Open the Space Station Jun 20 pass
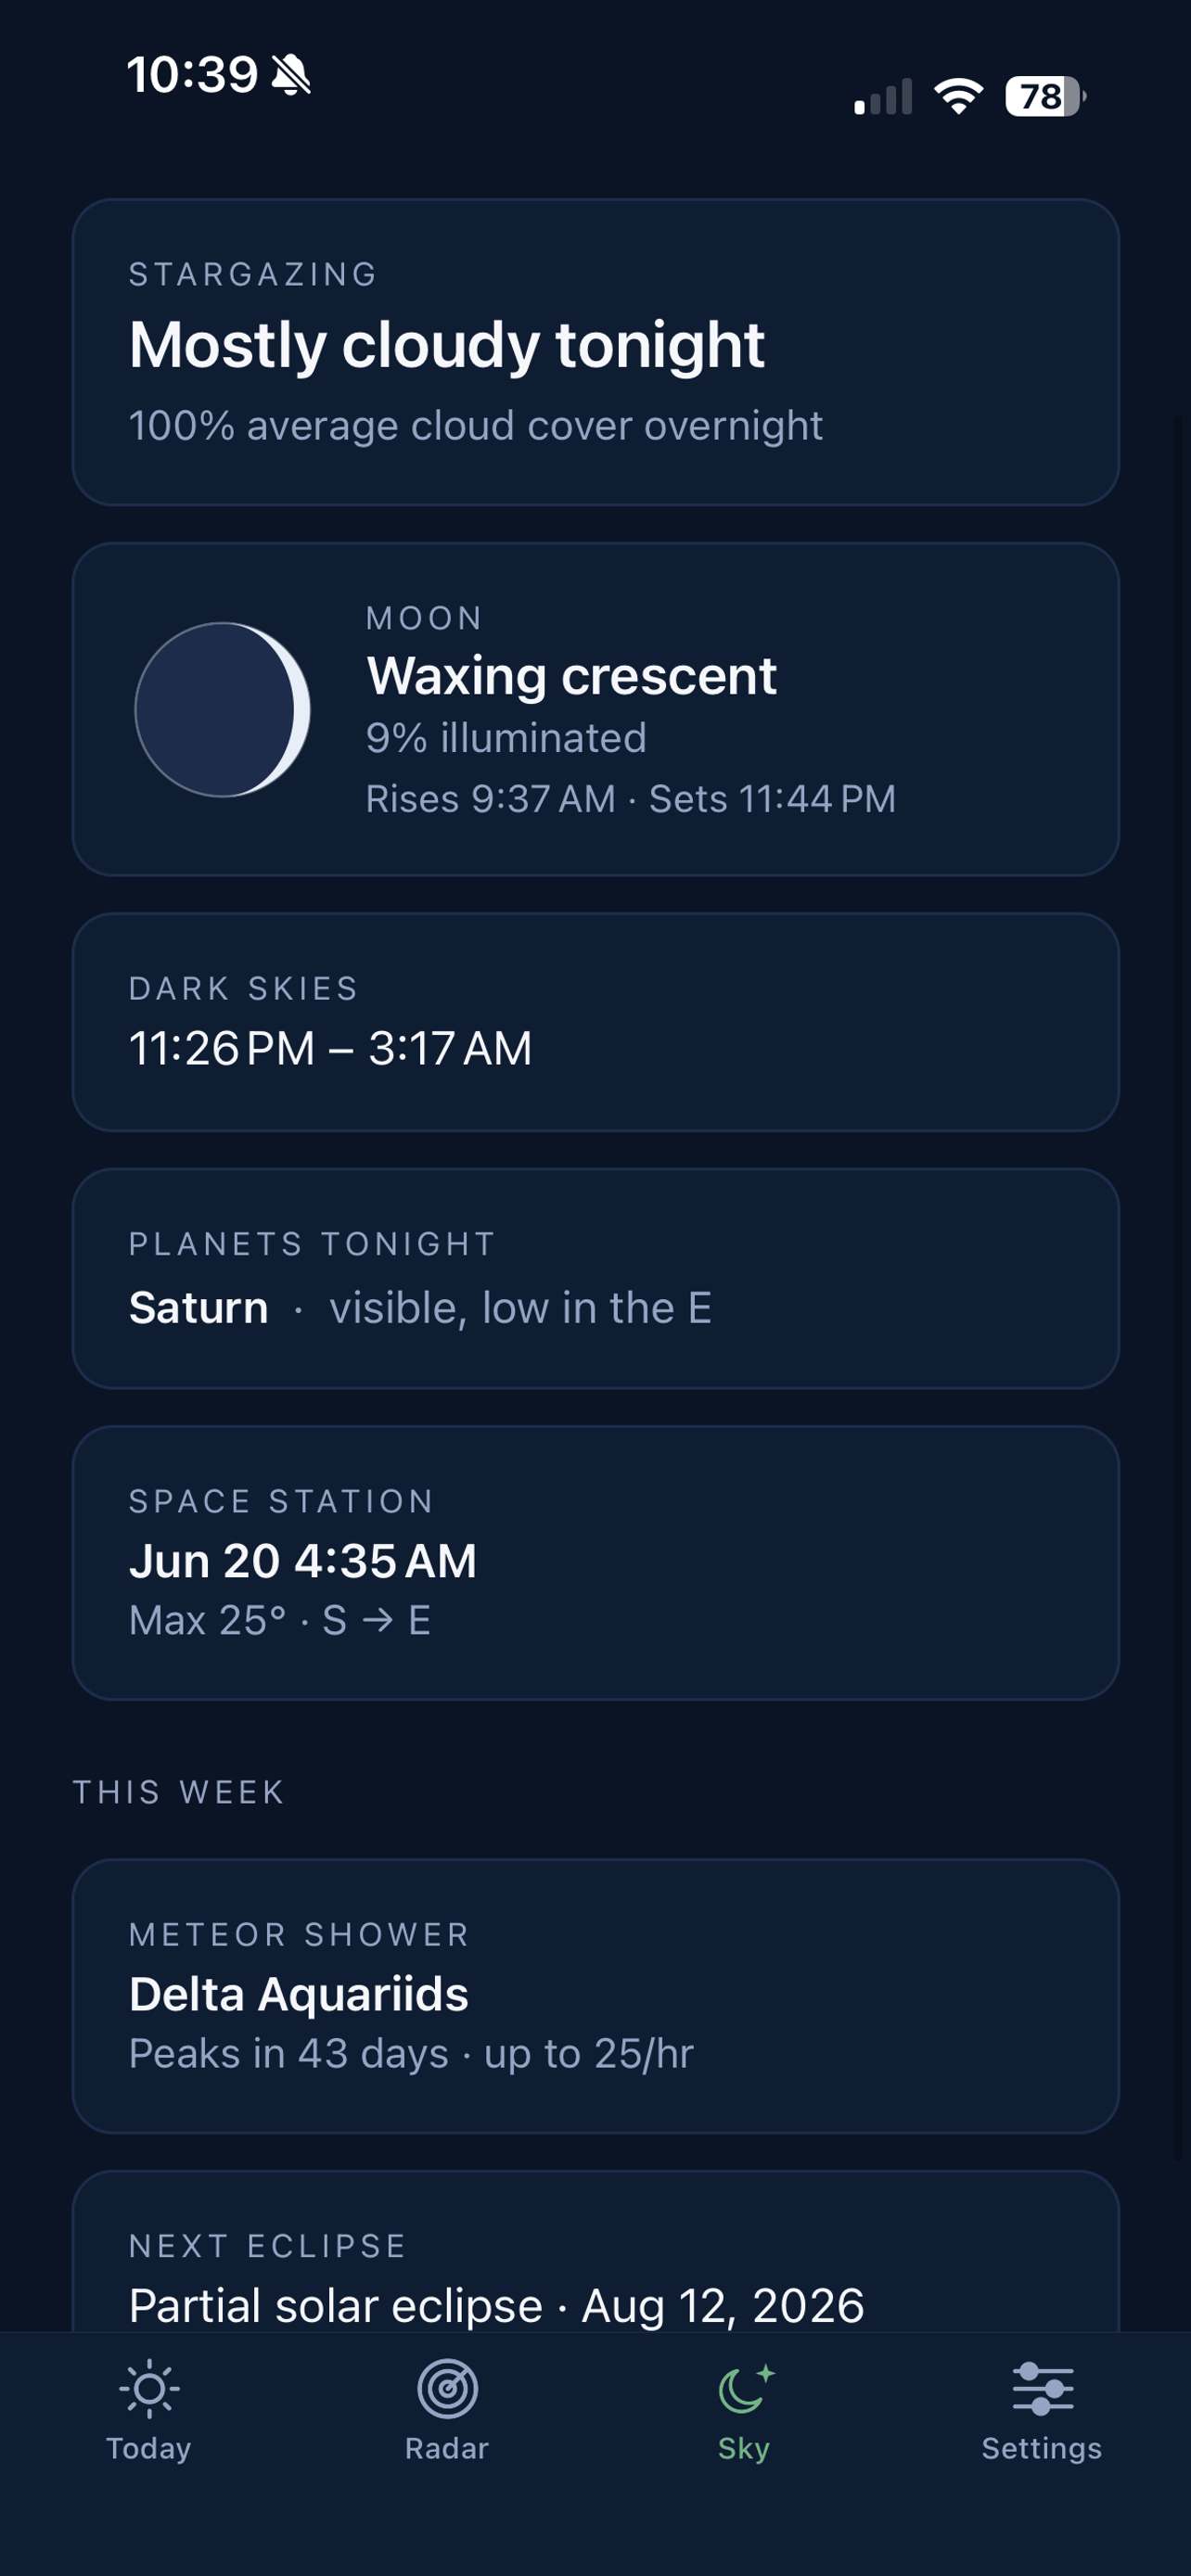The width and height of the screenshot is (1191, 2576). (595, 1563)
